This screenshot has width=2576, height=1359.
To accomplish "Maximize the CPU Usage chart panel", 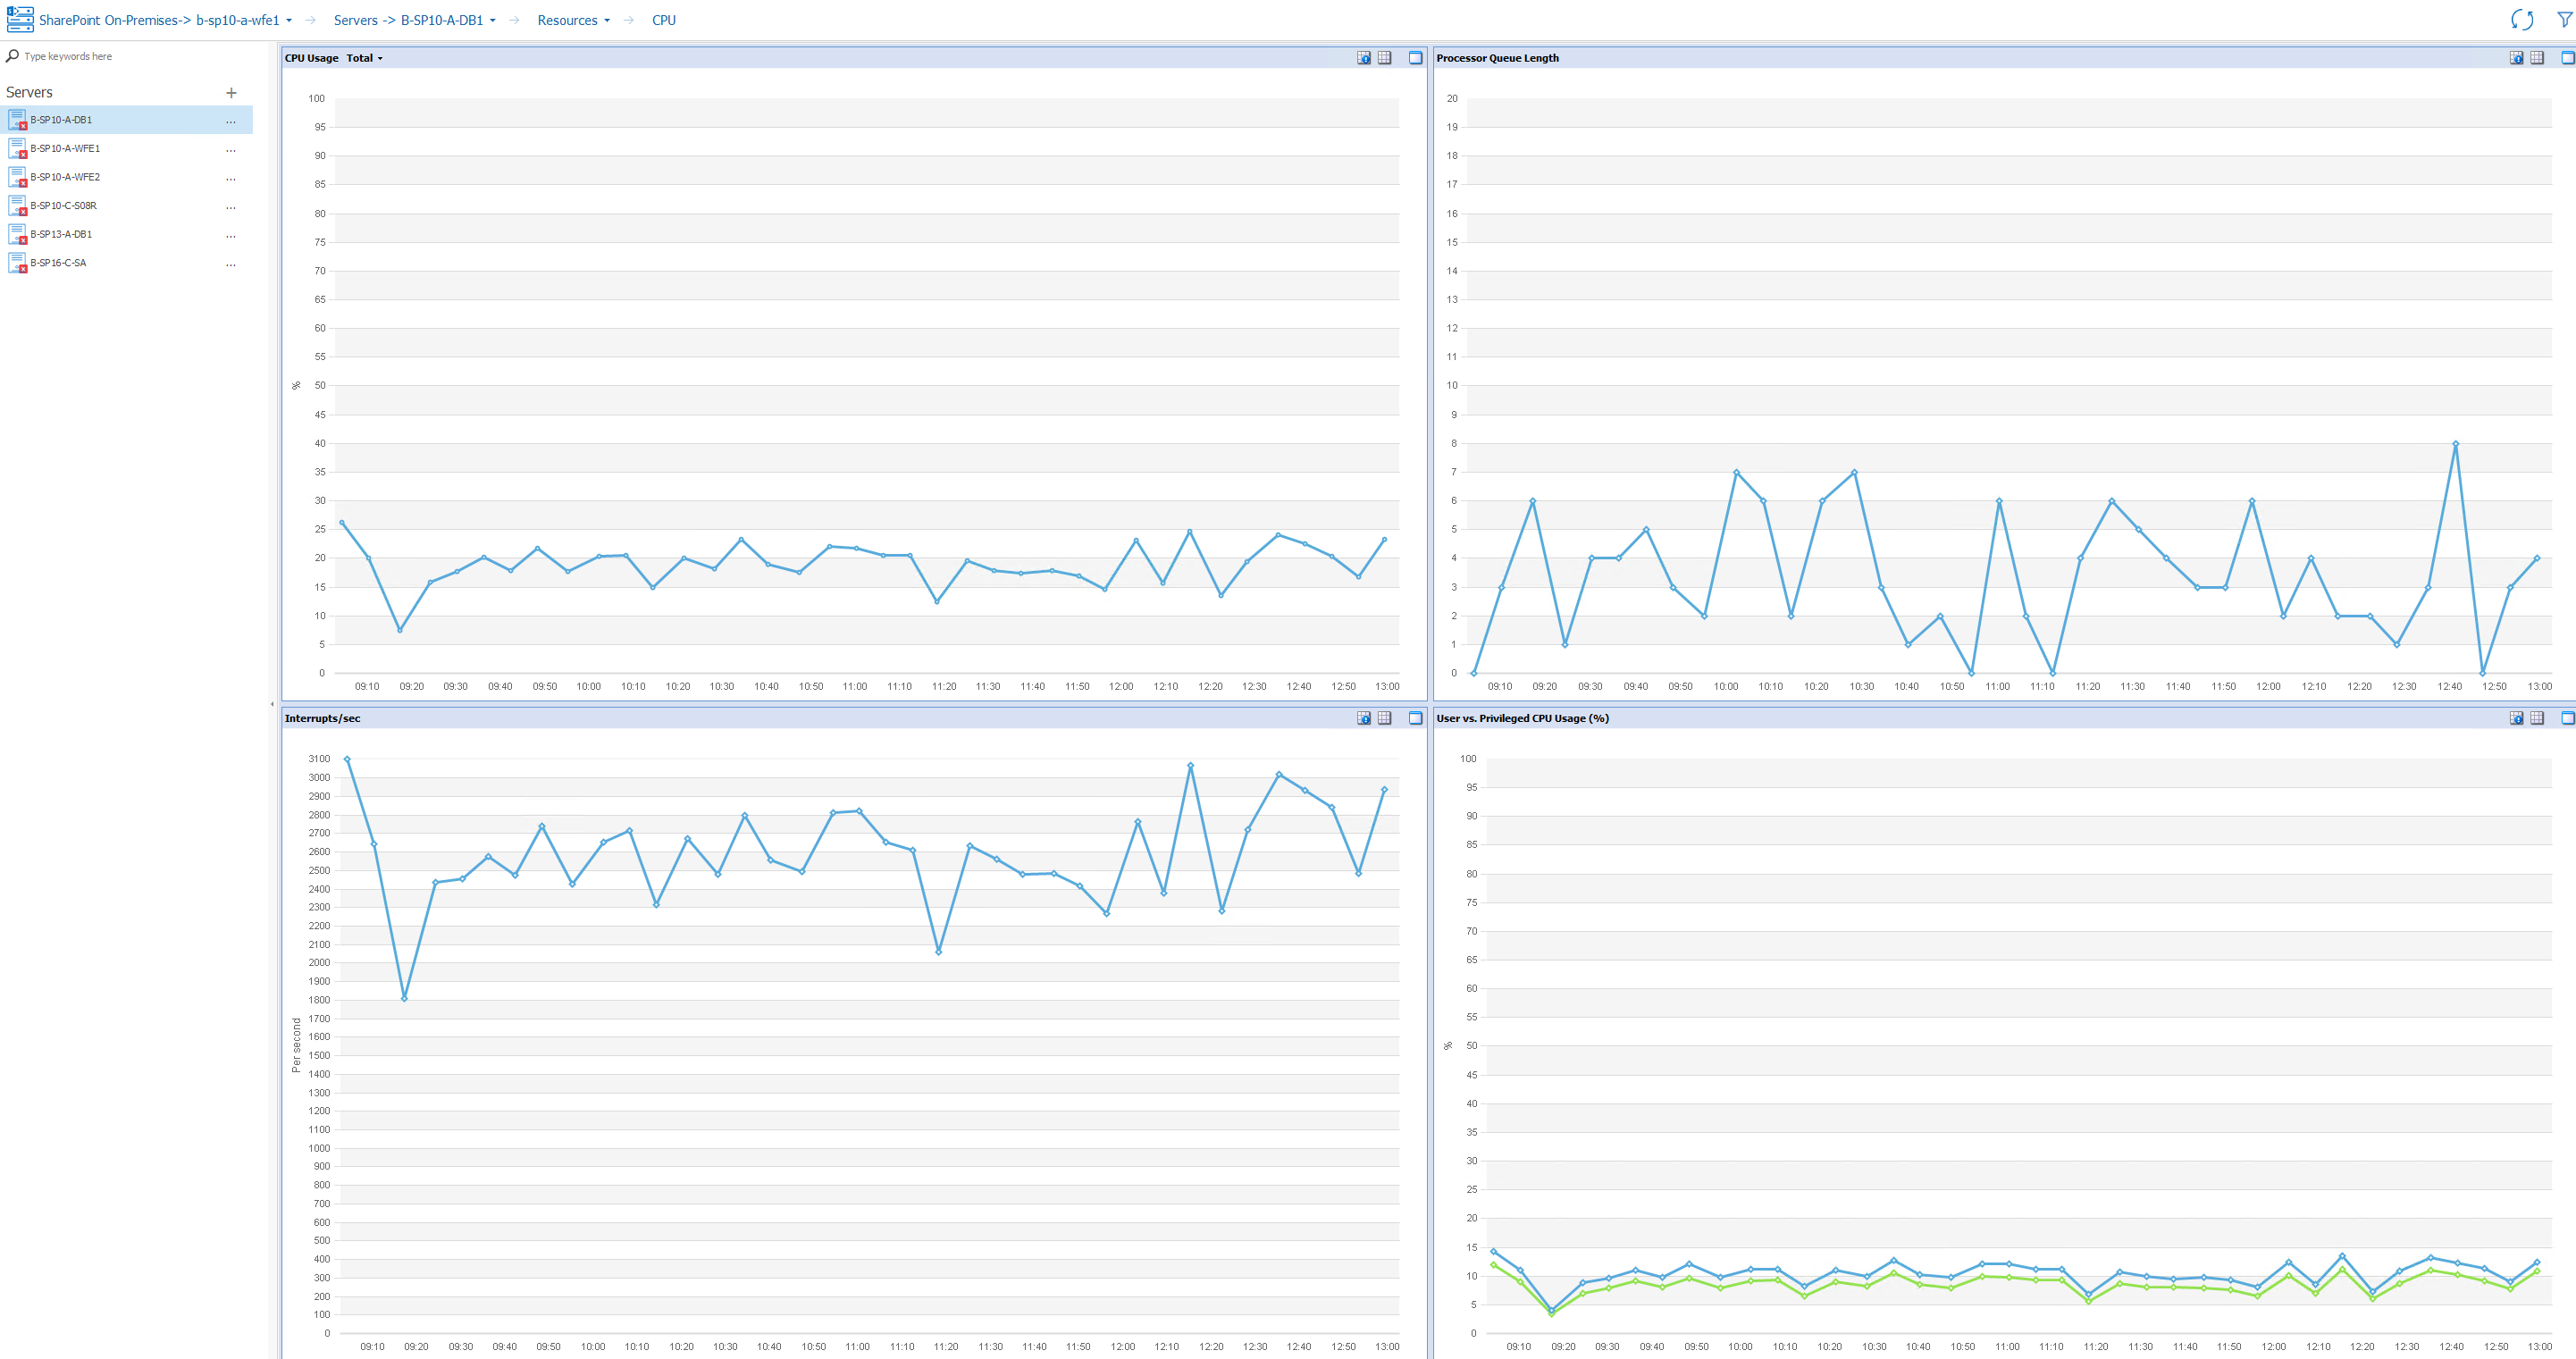I will click(1415, 58).
